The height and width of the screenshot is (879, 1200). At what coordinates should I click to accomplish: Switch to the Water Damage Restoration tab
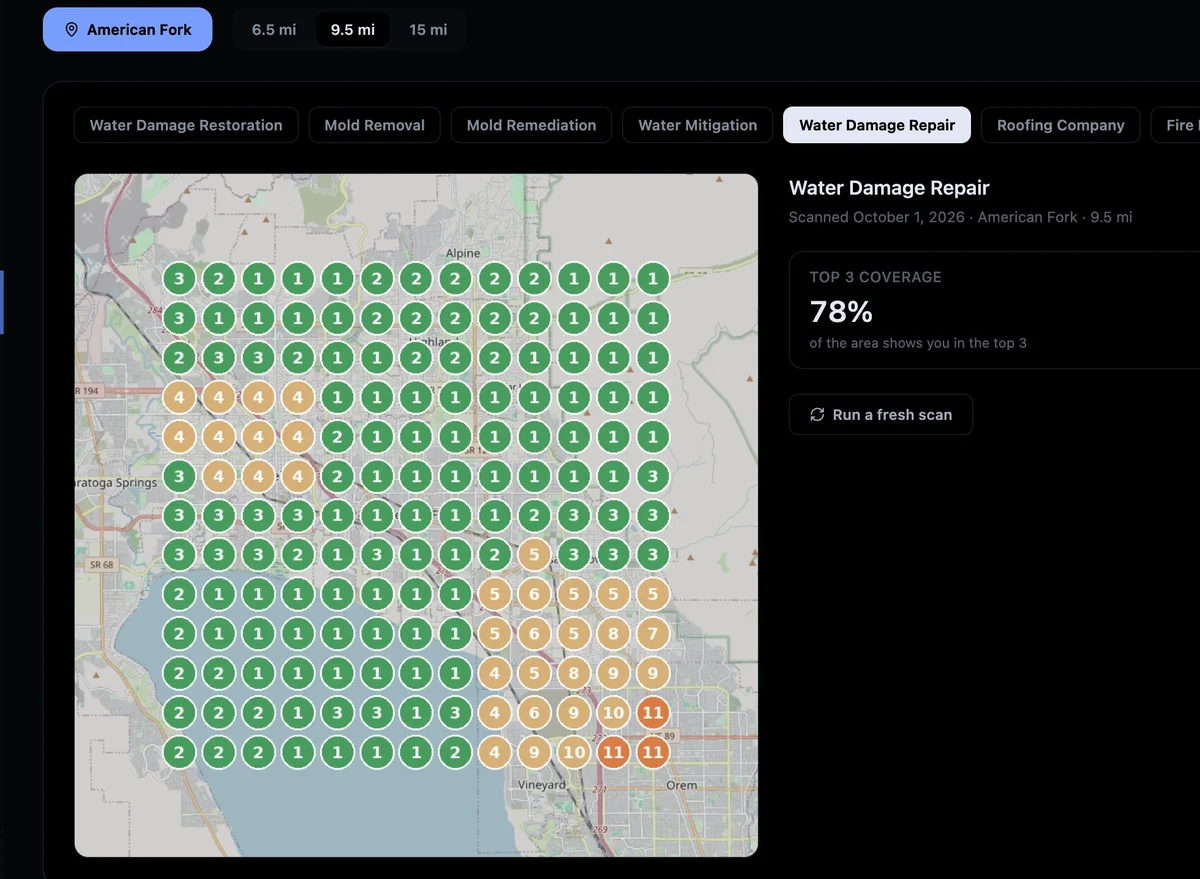tap(186, 125)
